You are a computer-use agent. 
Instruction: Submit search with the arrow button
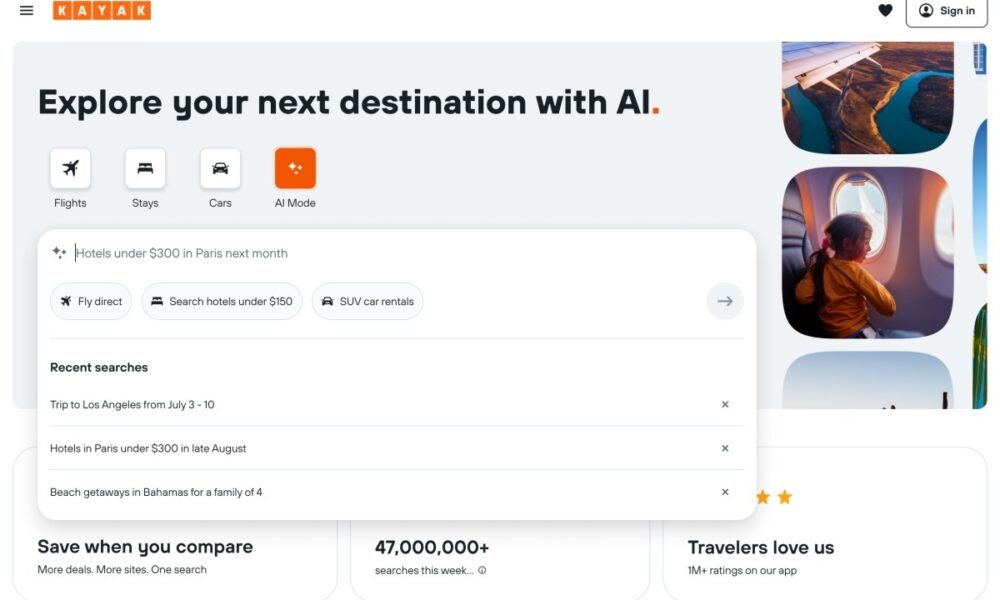pyautogui.click(x=725, y=301)
